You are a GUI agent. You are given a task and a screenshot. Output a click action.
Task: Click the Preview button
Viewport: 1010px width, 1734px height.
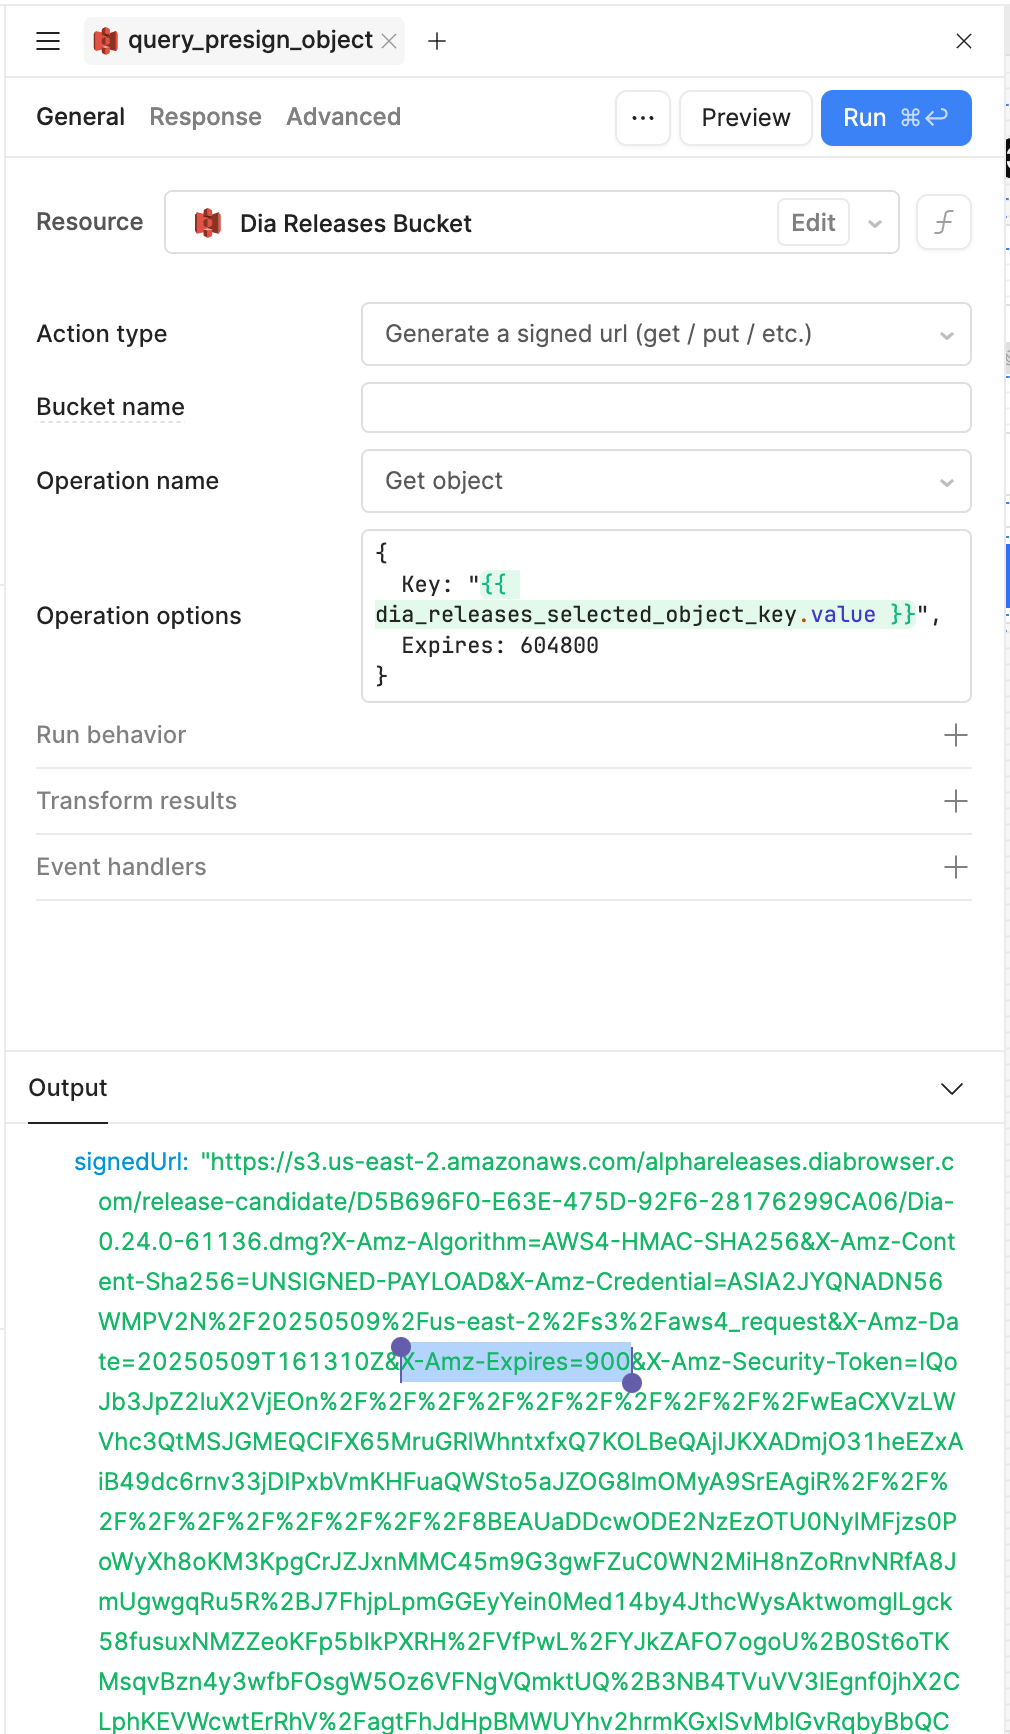[745, 118]
